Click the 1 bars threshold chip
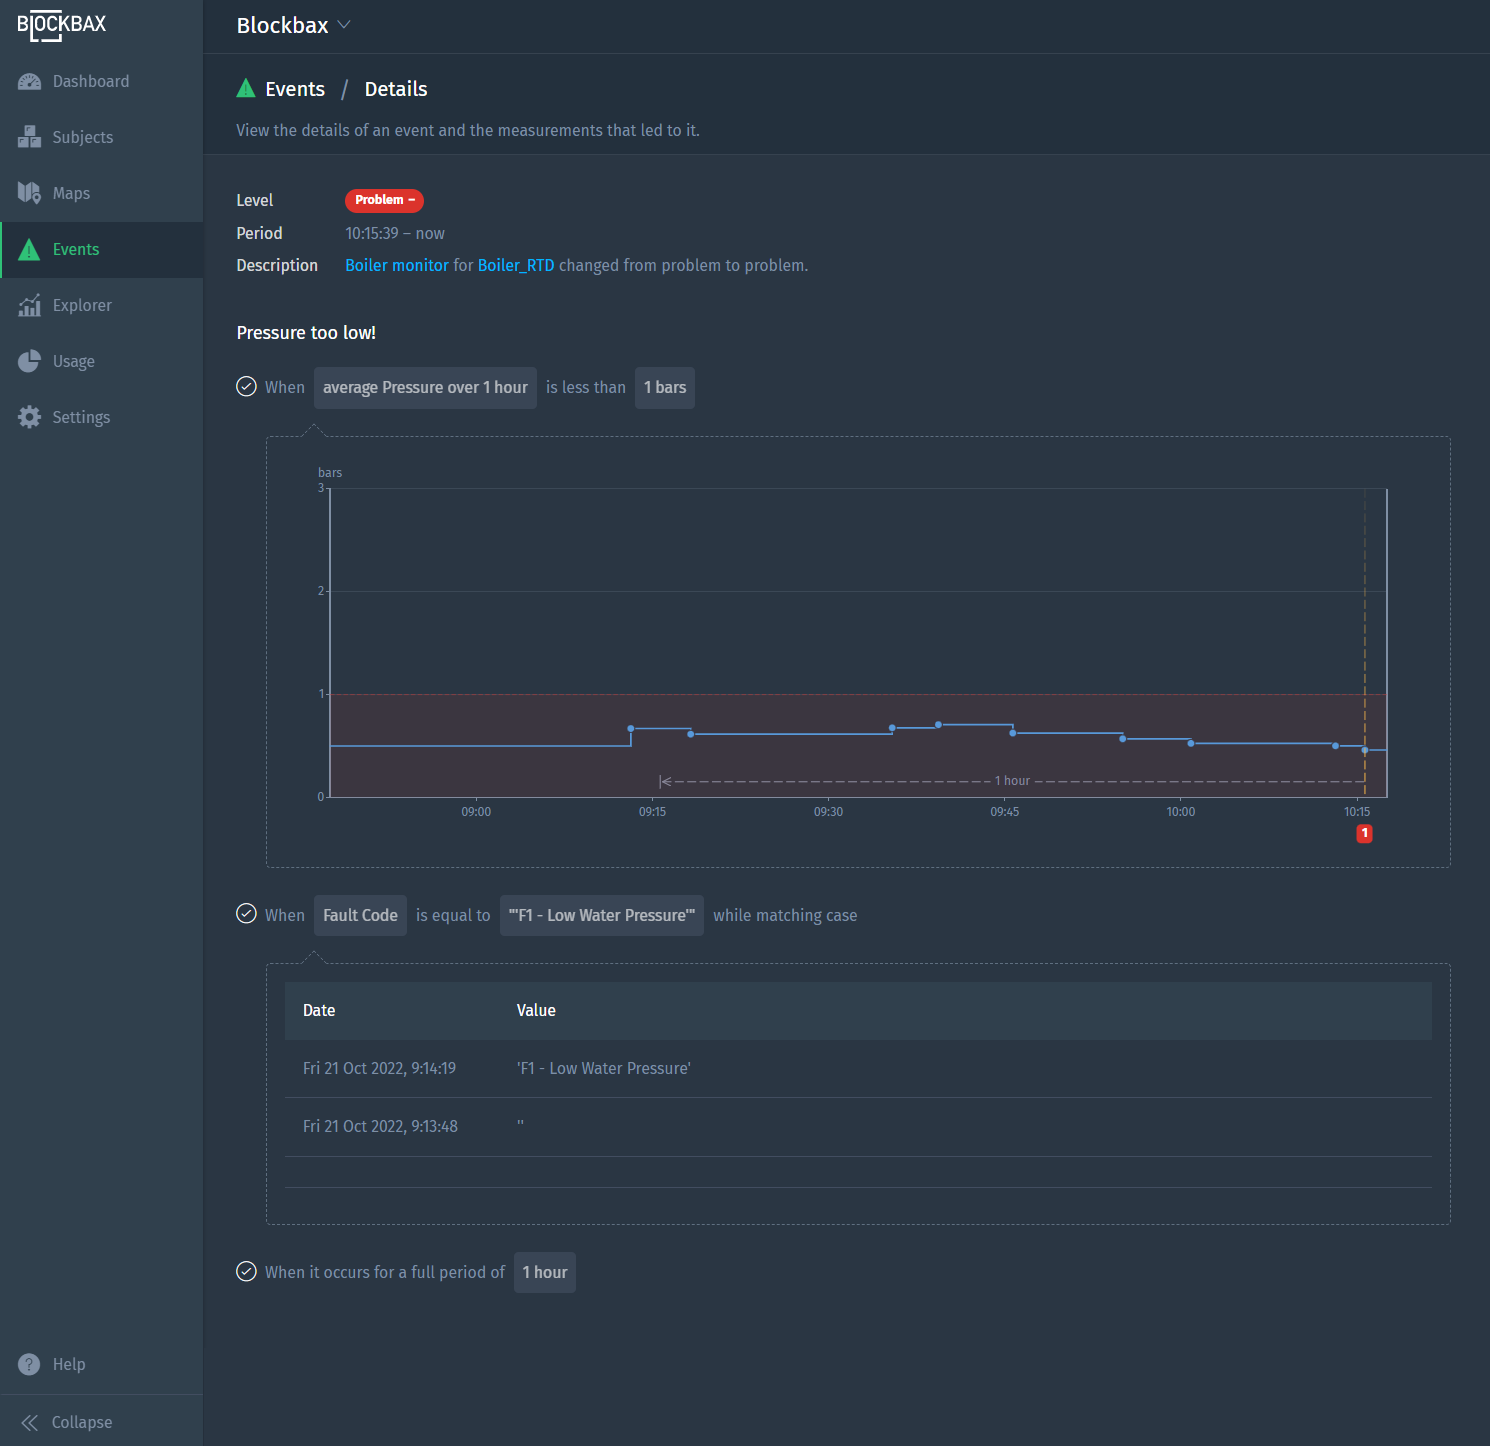 pyautogui.click(x=664, y=388)
